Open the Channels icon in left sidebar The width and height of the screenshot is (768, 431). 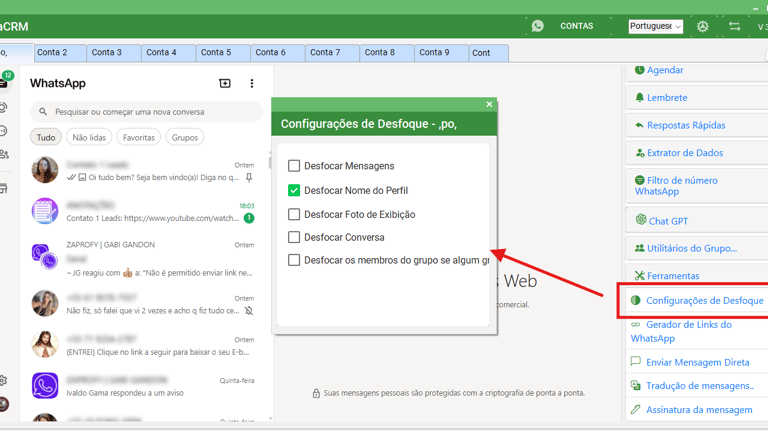[3, 131]
